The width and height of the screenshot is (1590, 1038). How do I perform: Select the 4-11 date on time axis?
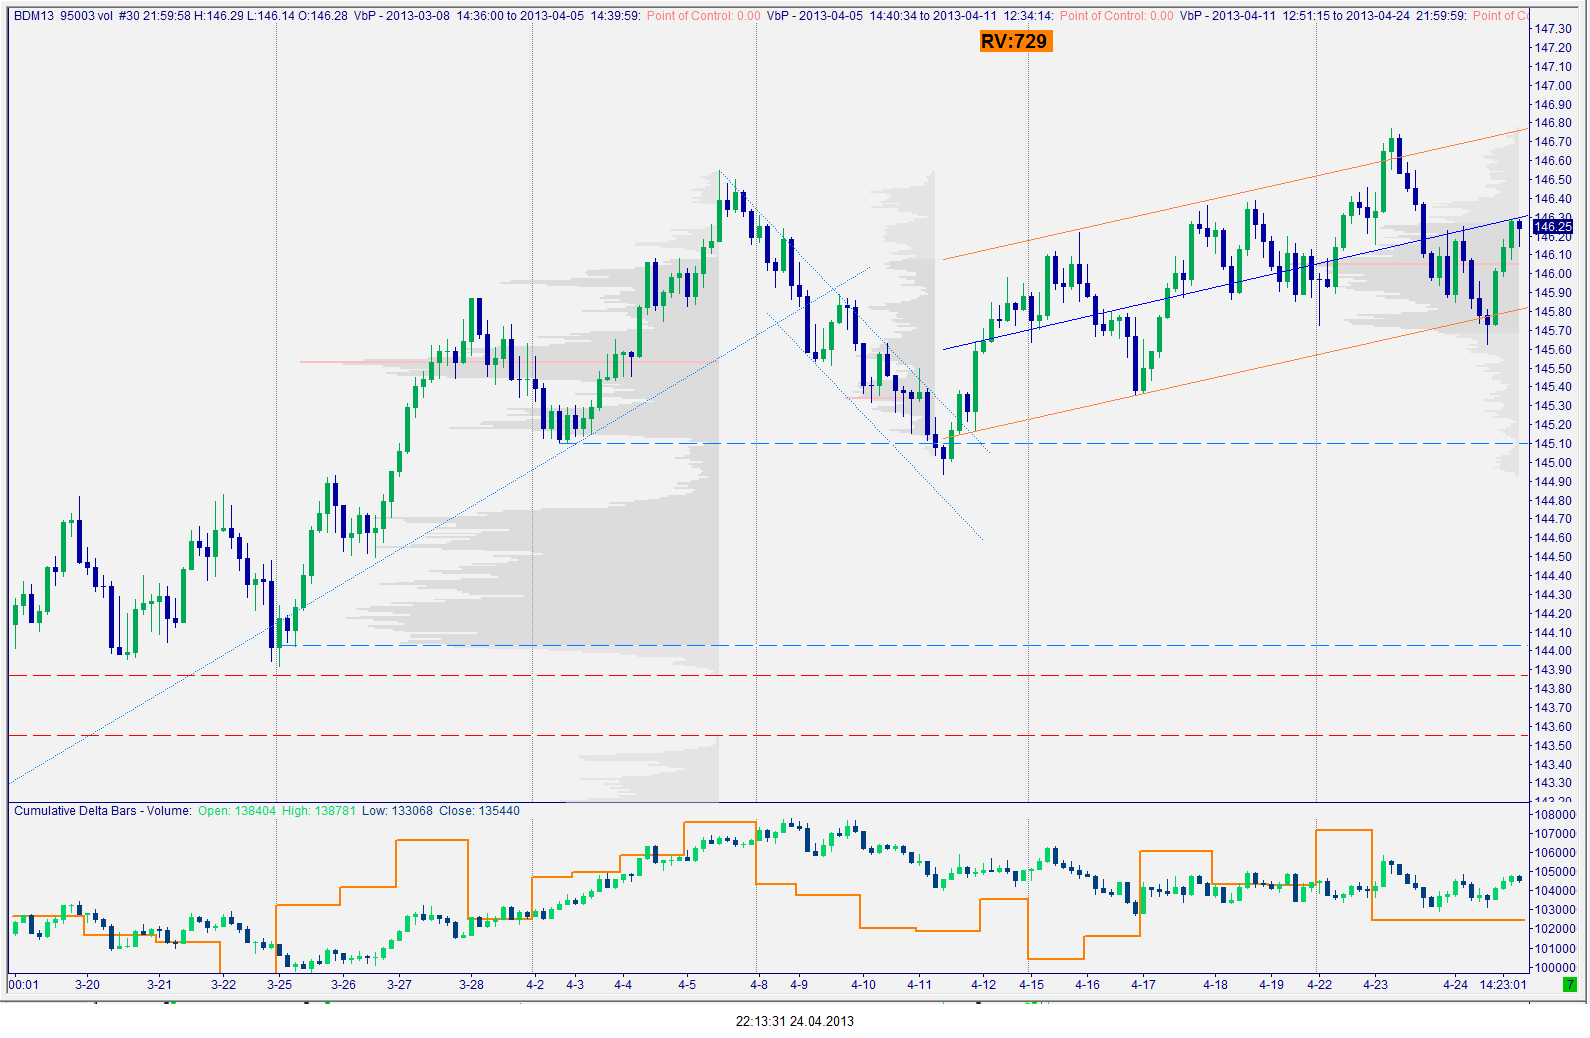(x=919, y=985)
